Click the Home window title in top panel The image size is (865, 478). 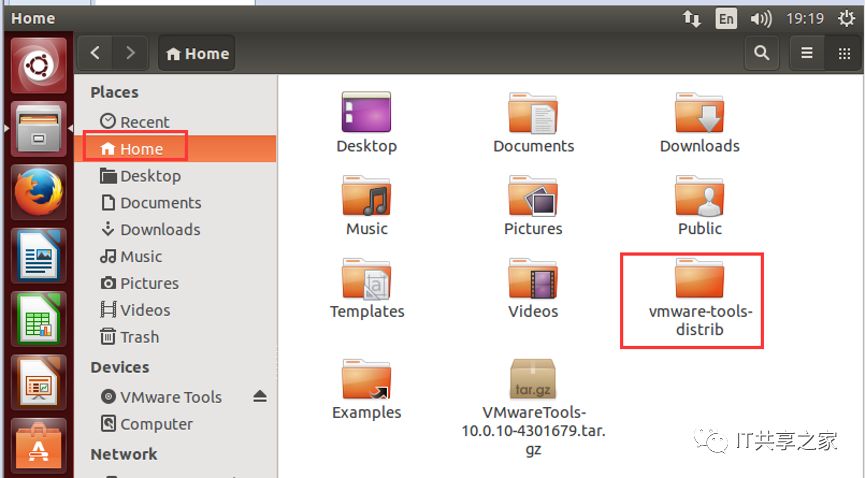pos(33,18)
